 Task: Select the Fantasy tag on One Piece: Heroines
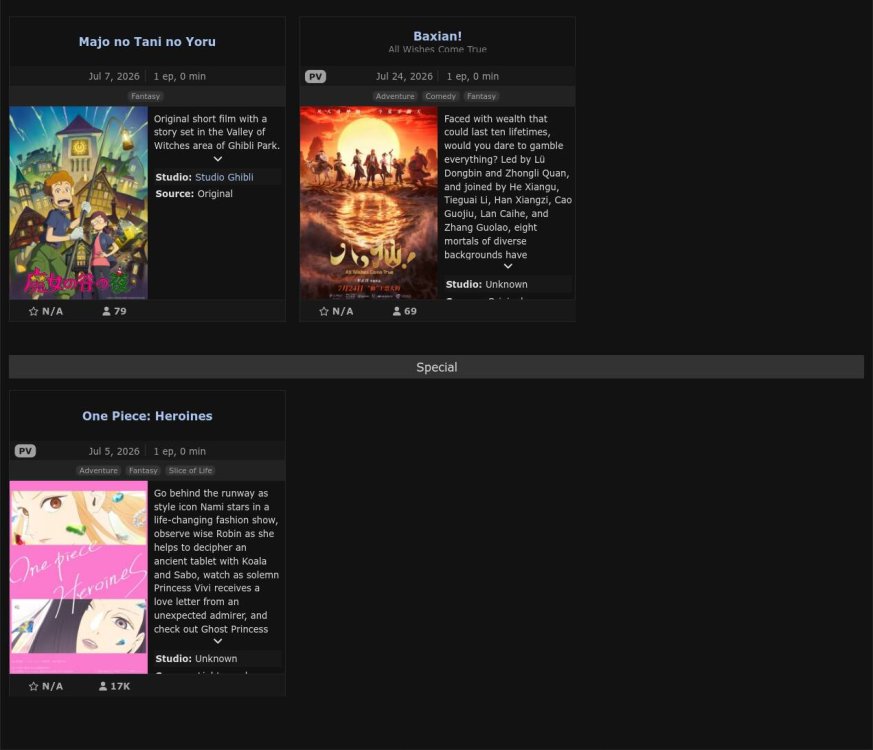[x=143, y=470]
